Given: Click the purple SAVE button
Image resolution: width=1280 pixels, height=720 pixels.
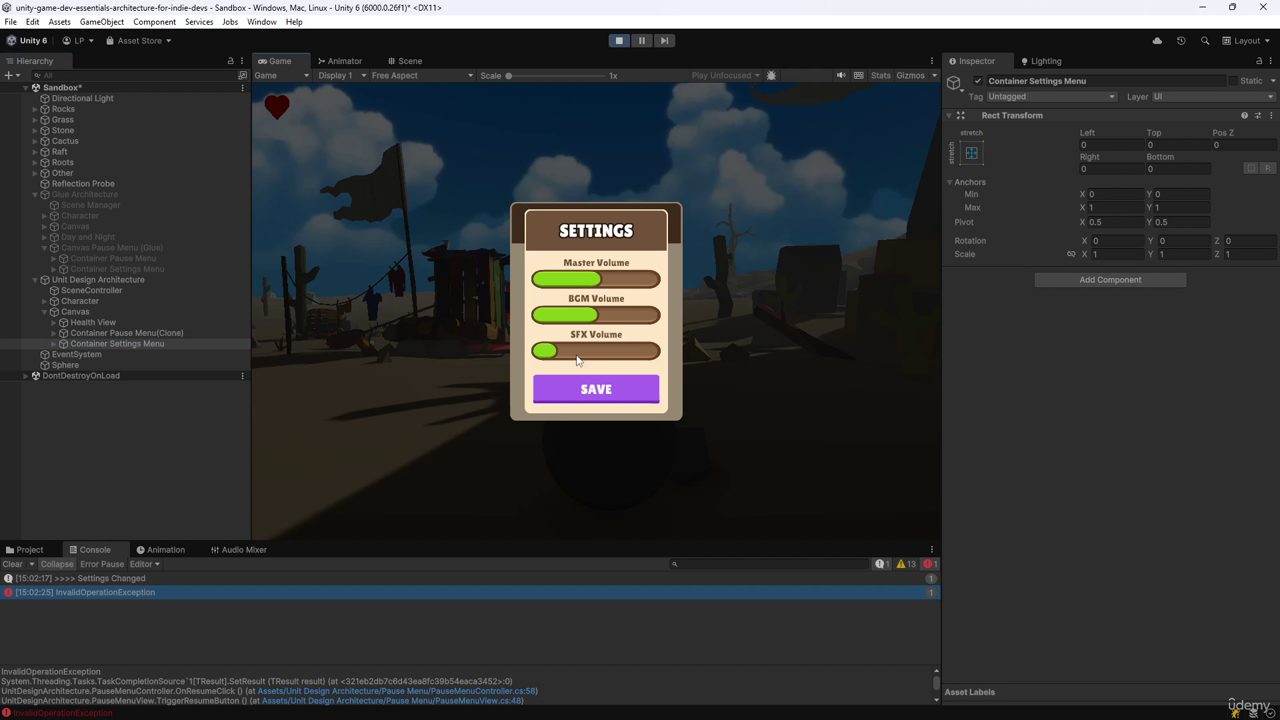Looking at the screenshot, I should pos(596,389).
